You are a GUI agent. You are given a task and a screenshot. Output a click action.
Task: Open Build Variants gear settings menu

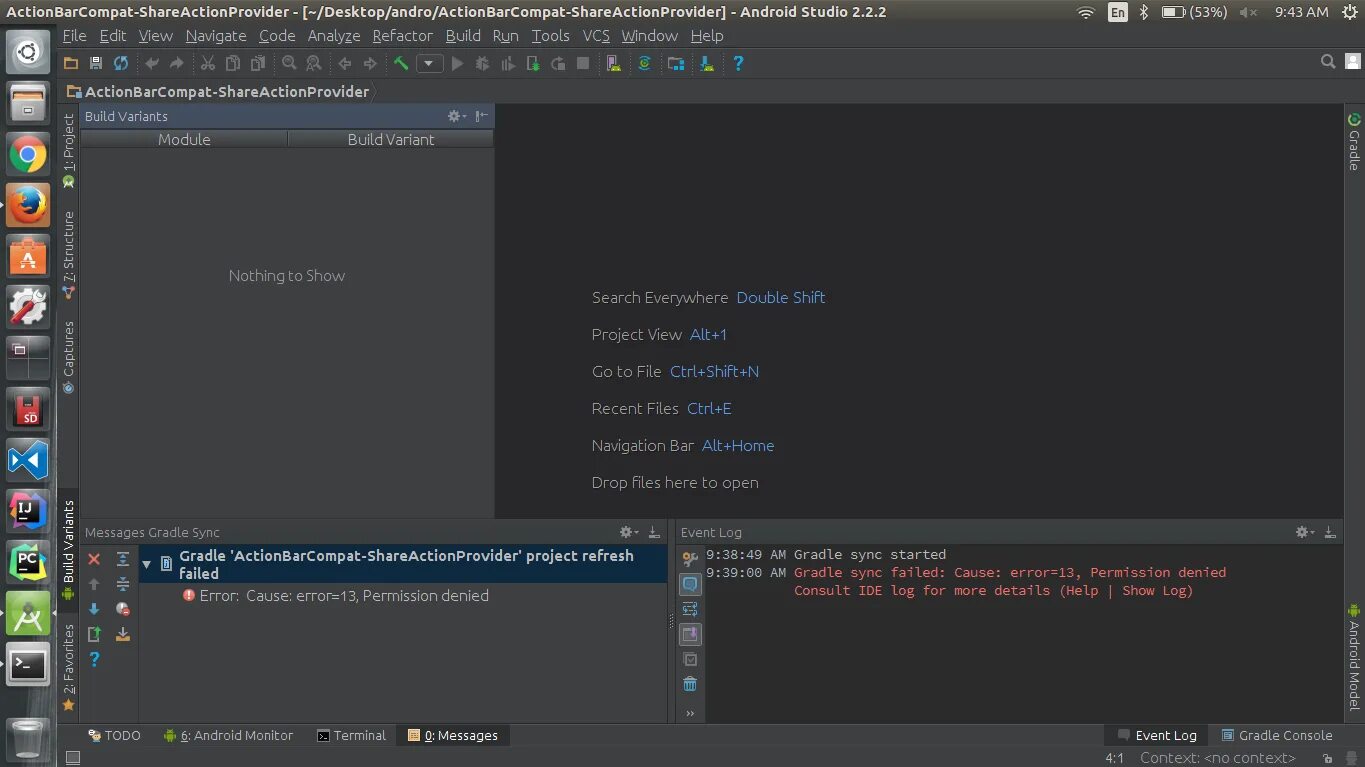pos(456,116)
